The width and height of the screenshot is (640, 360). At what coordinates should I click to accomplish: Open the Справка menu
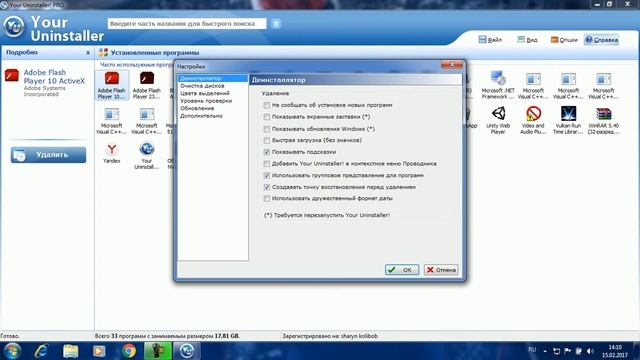(x=602, y=40)
